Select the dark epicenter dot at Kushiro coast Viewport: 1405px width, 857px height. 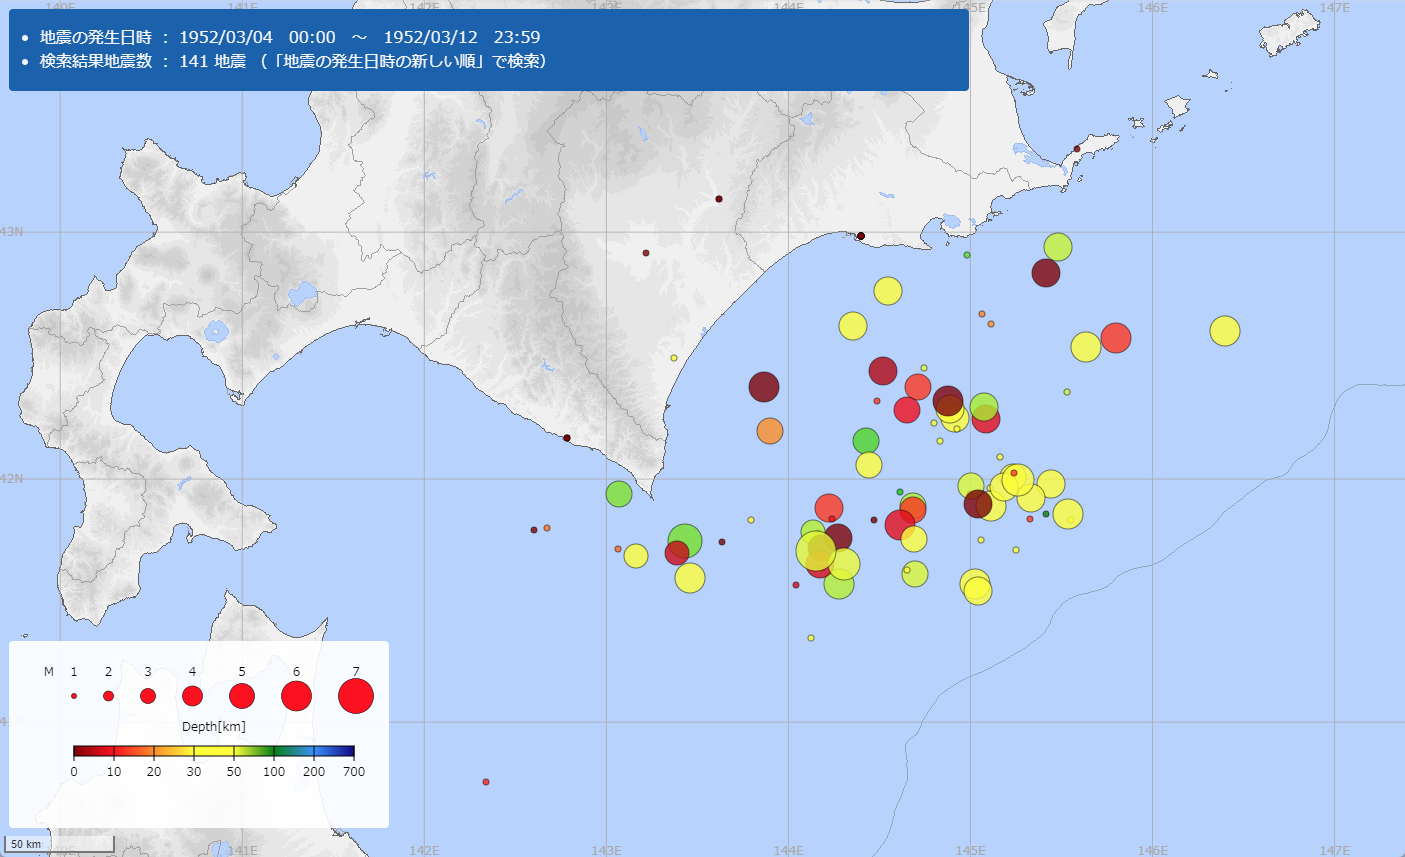coord(860,236)
